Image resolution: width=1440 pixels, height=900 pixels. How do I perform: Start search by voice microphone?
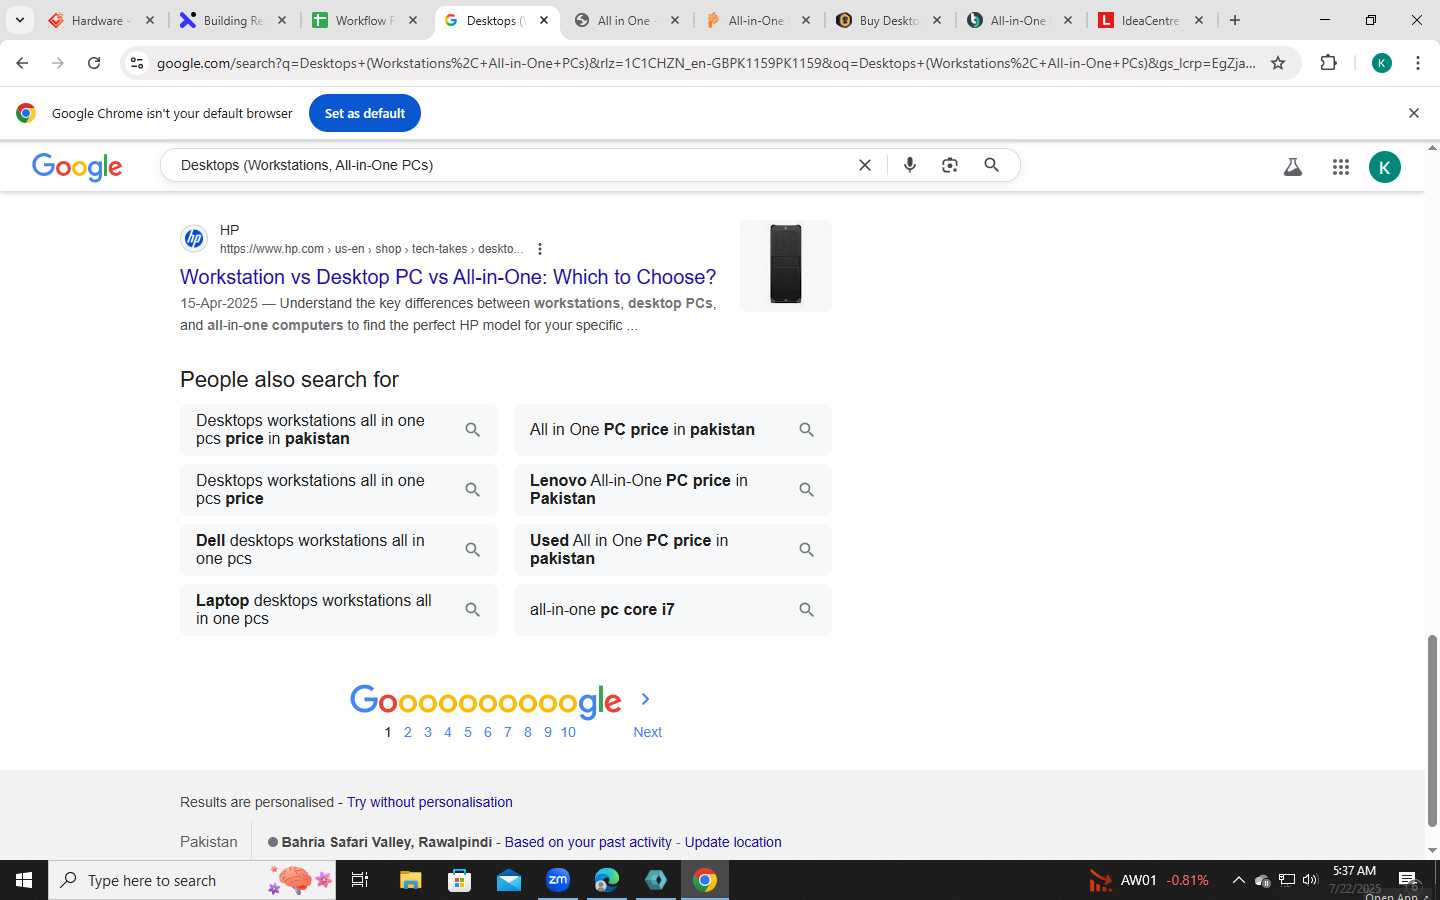click(x=910, y=165)
